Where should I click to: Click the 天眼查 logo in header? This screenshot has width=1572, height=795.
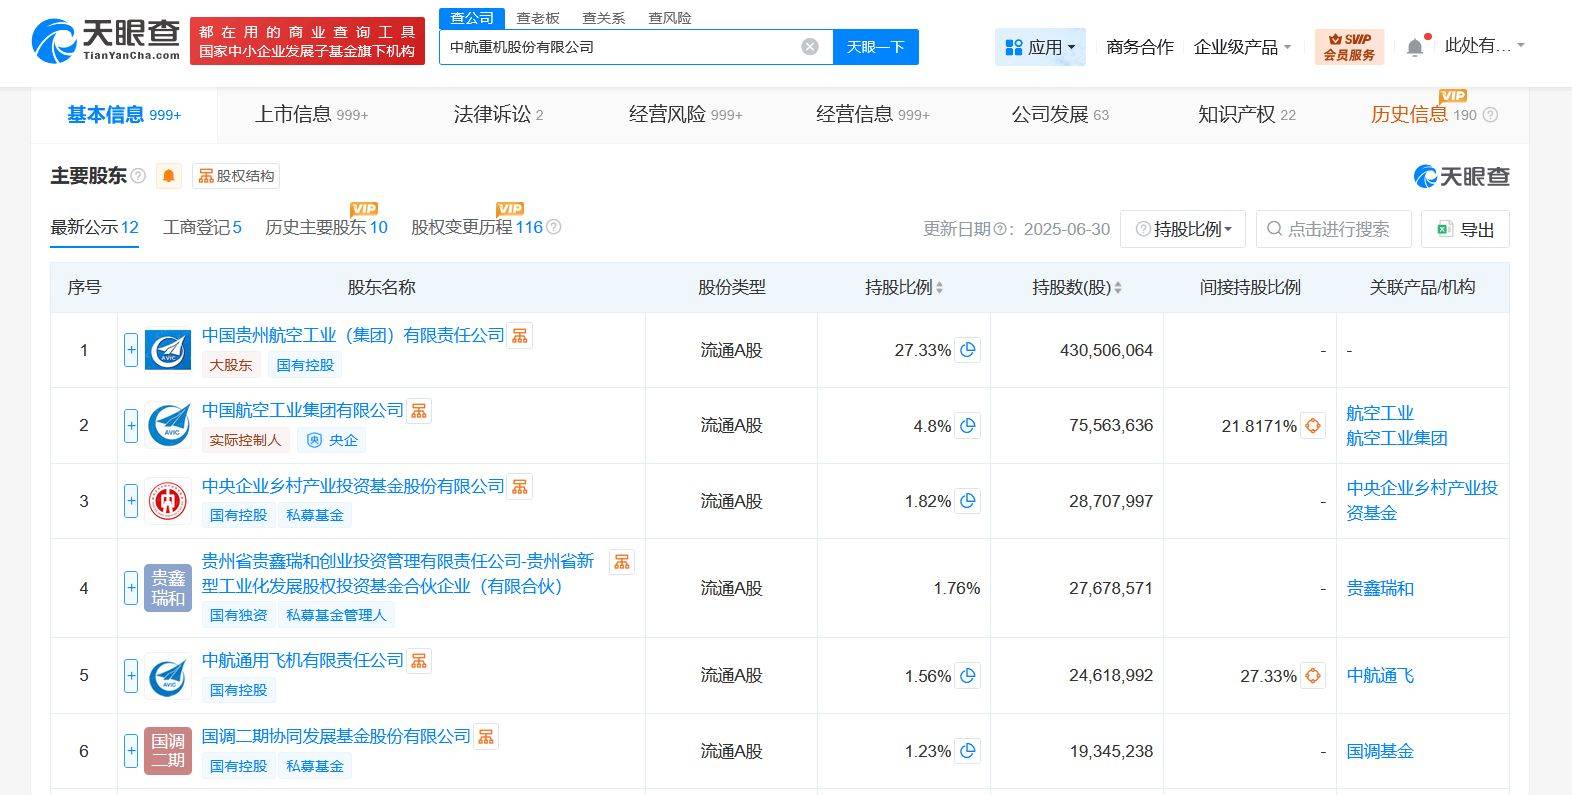[106, 41]
